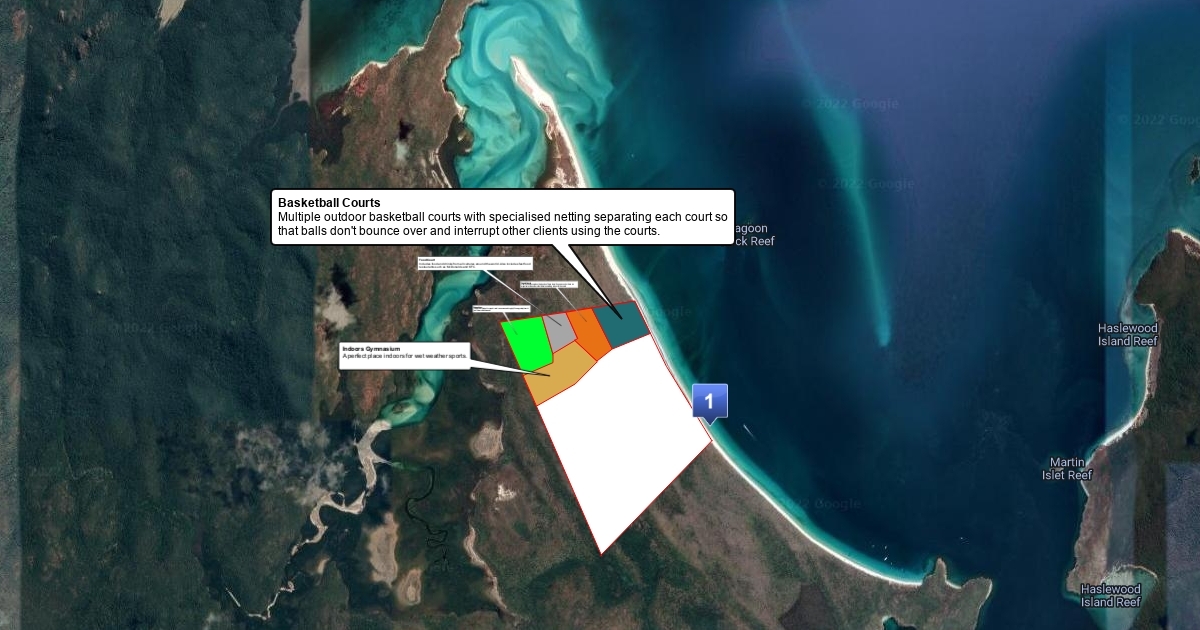Select the dark teal Basketball Courts zone
The image size is (1200, 630).
tap(622, 324)
